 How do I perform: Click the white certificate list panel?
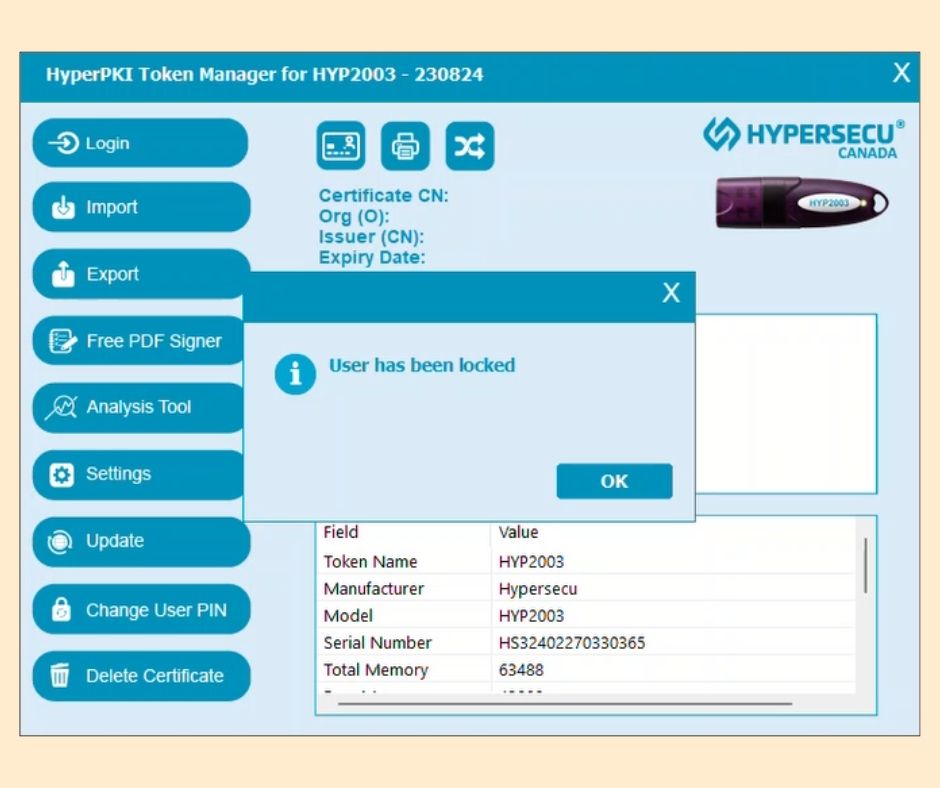(x=786, y=404)
